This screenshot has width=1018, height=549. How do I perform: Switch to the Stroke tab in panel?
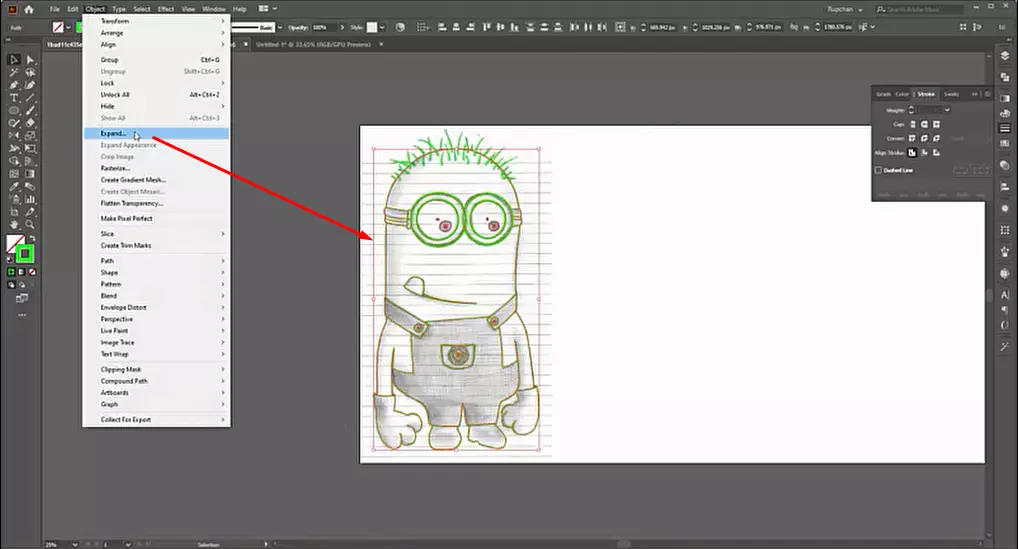925,94
